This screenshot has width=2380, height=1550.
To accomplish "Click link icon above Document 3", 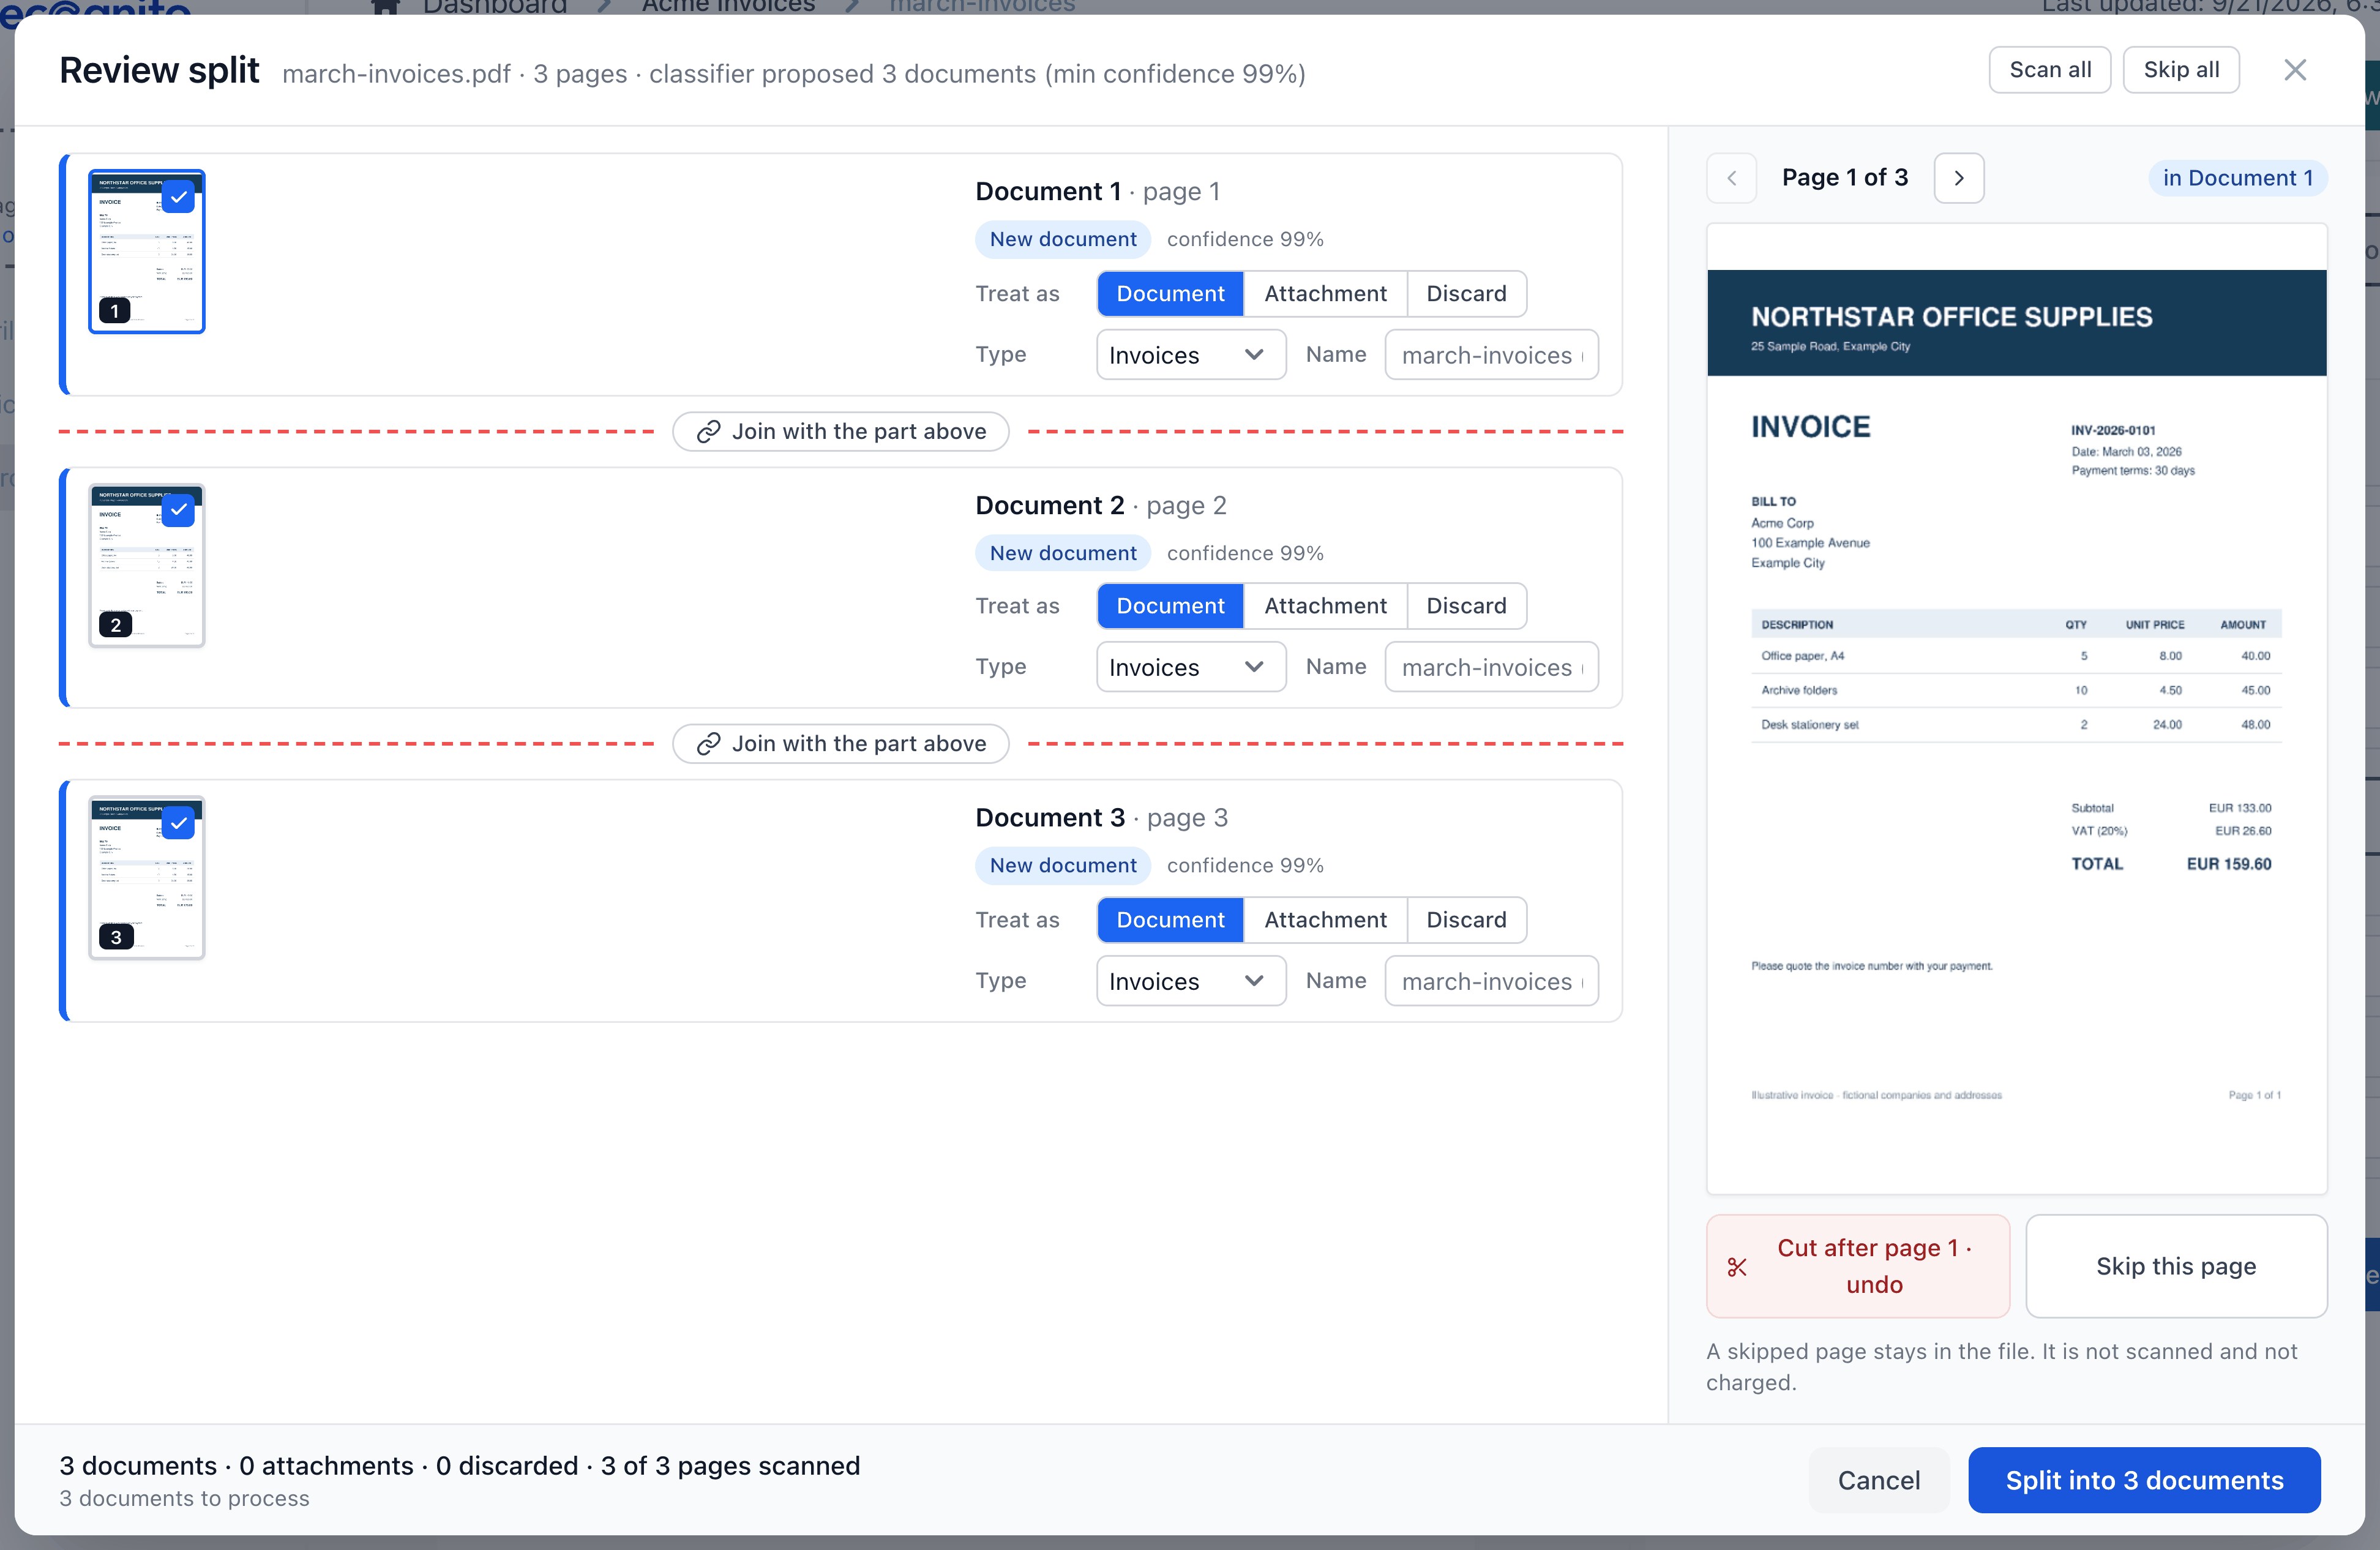I will tap(708, 744).
